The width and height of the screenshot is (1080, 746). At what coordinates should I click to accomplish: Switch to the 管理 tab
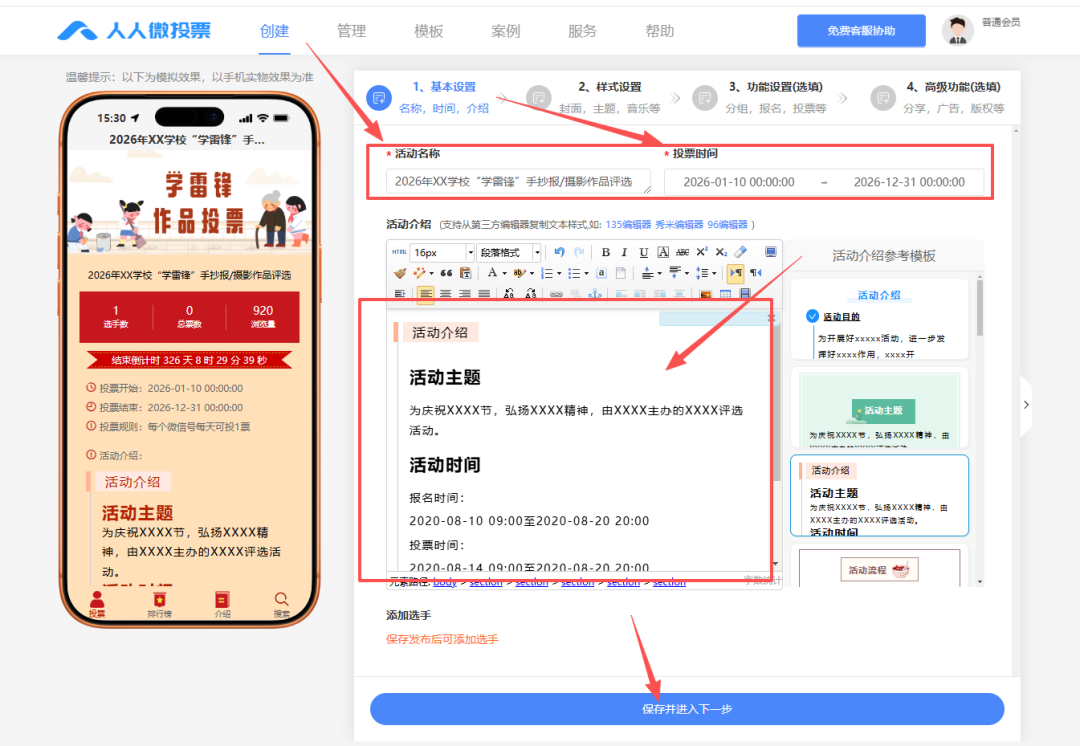coord(351,31)
